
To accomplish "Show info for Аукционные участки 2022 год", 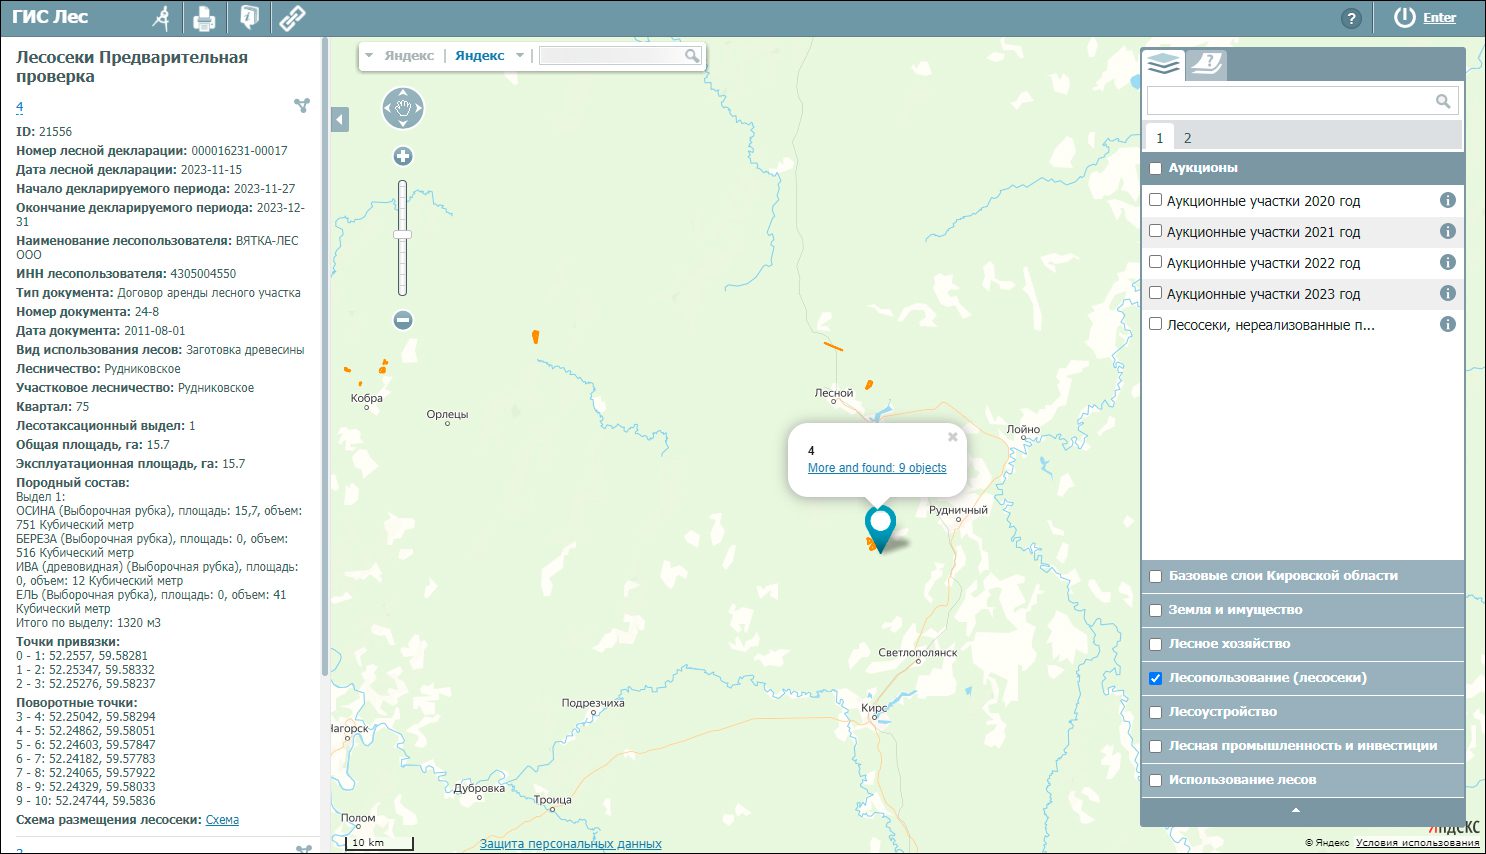I will click(1447, 262).
